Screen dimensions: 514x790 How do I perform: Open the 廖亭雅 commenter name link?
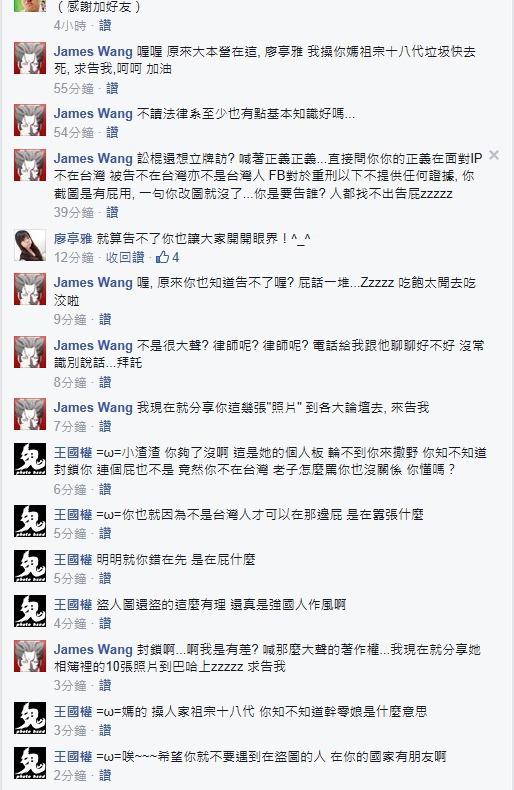coord(73,239)
